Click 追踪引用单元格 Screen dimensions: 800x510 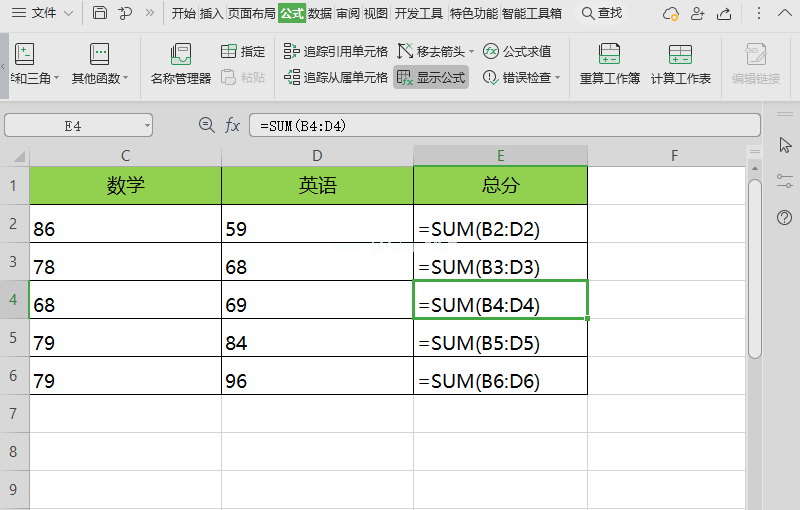[x=336, y=51]
